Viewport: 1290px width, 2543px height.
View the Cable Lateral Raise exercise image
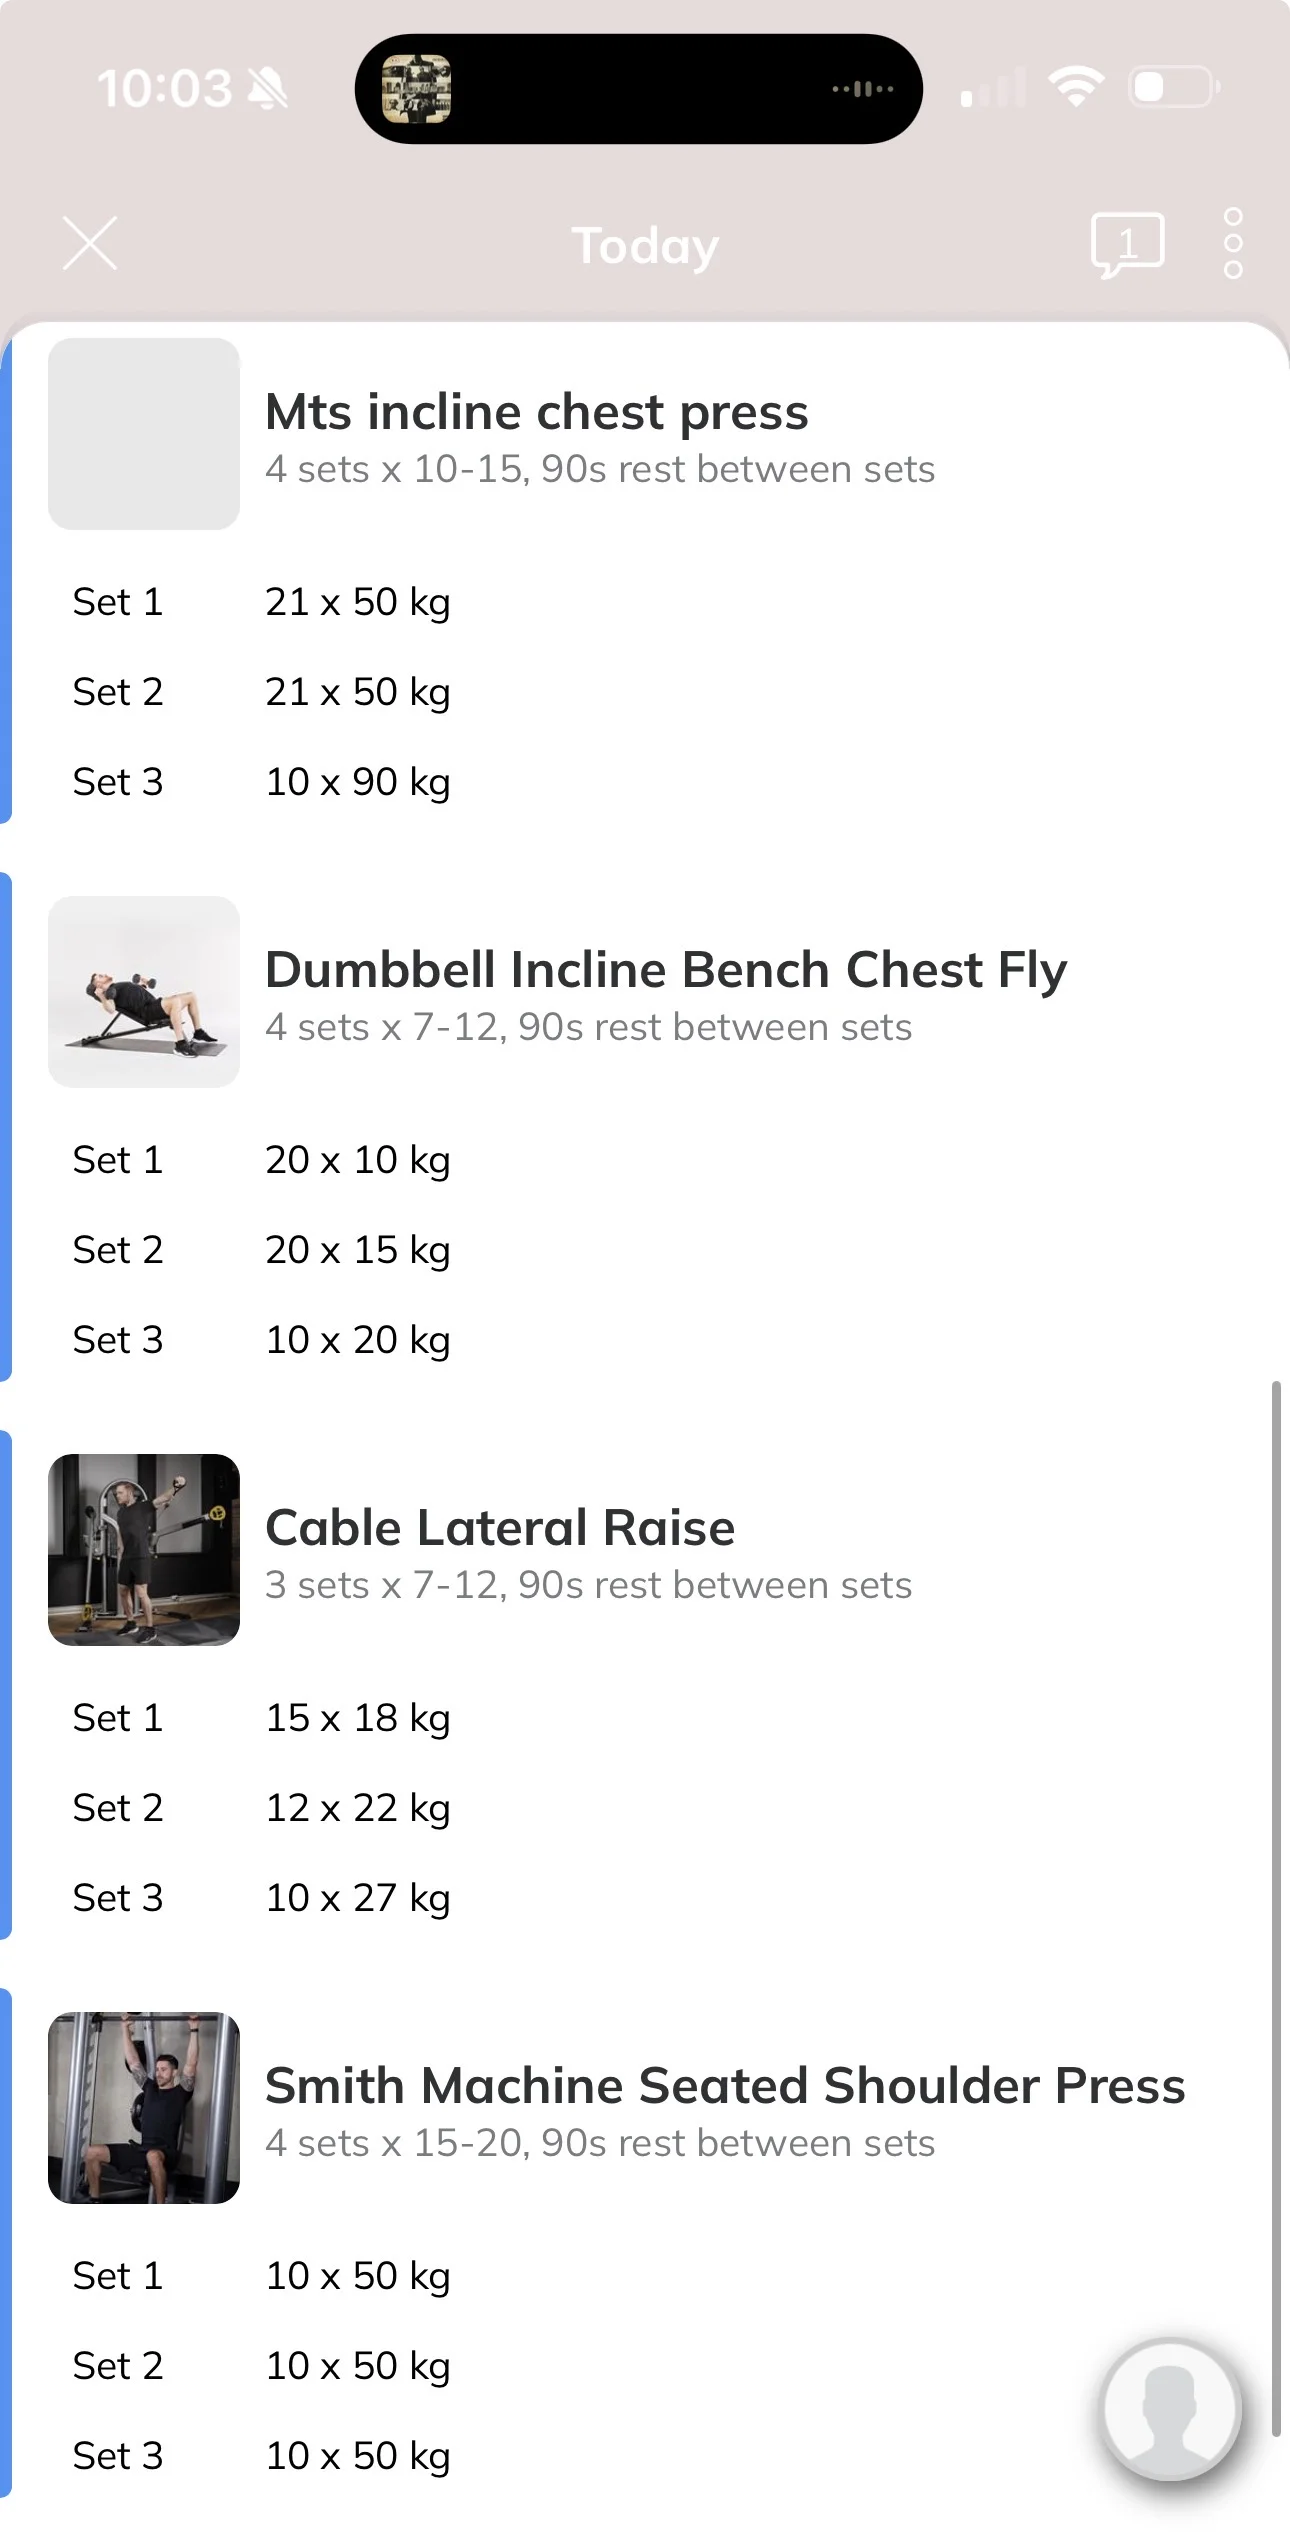coord(144,1550)
